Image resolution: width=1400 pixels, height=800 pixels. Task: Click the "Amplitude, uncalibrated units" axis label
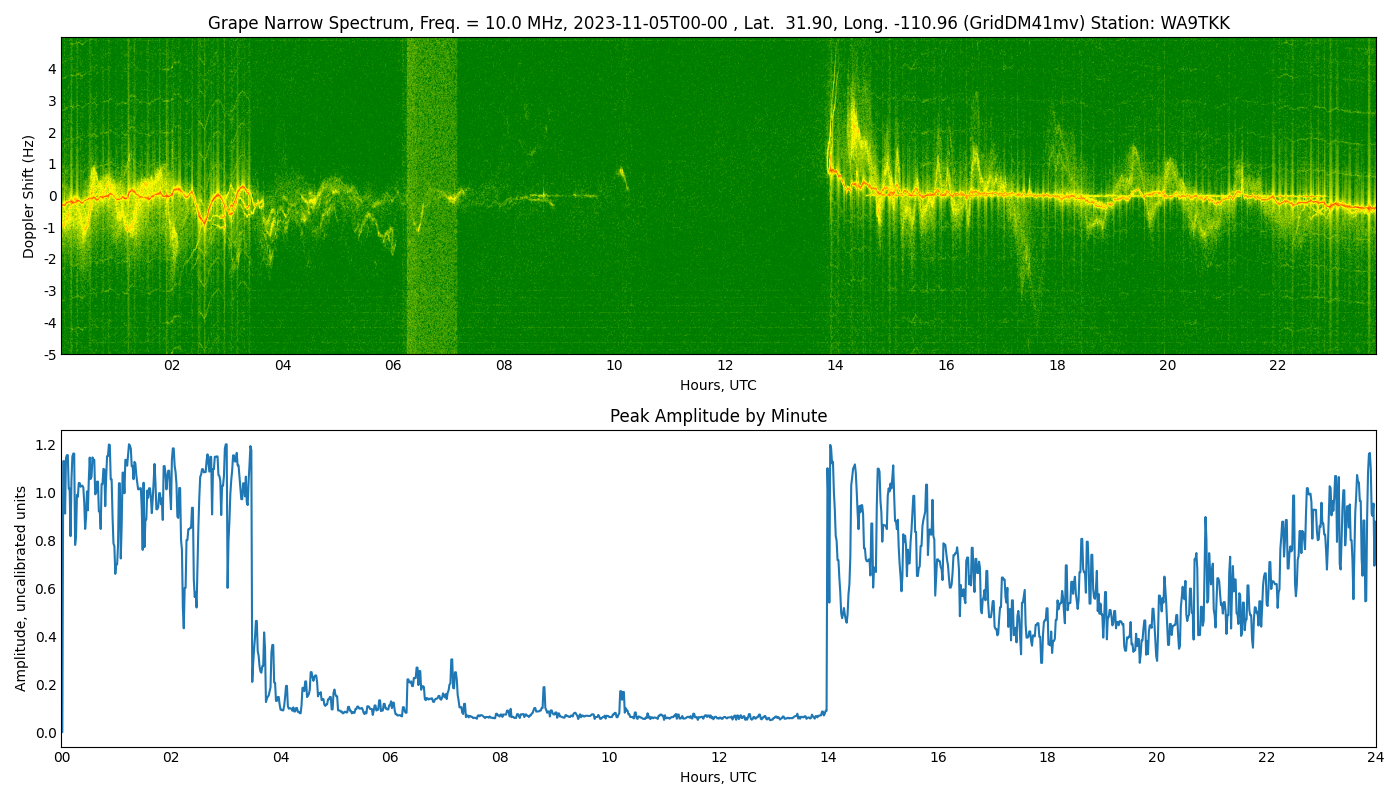[21, 588]
